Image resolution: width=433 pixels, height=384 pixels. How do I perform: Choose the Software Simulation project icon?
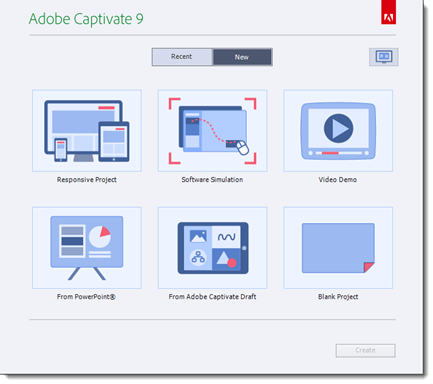(212, 131)
